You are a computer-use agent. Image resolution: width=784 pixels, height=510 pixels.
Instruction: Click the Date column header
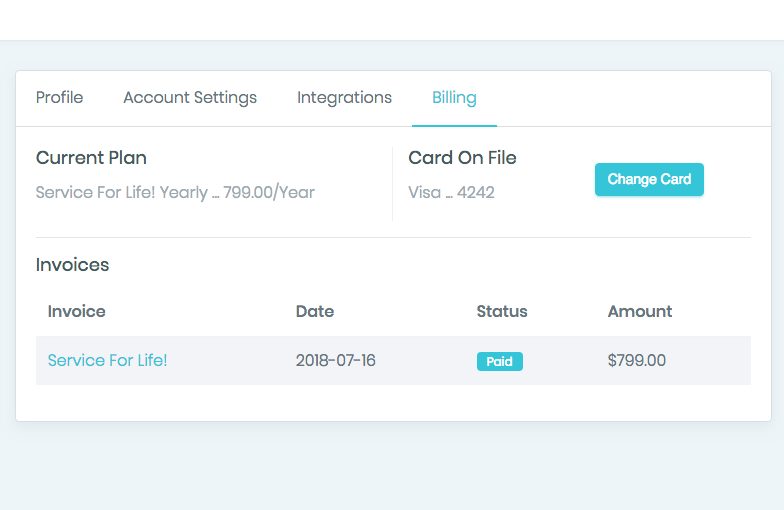[314, 311]
